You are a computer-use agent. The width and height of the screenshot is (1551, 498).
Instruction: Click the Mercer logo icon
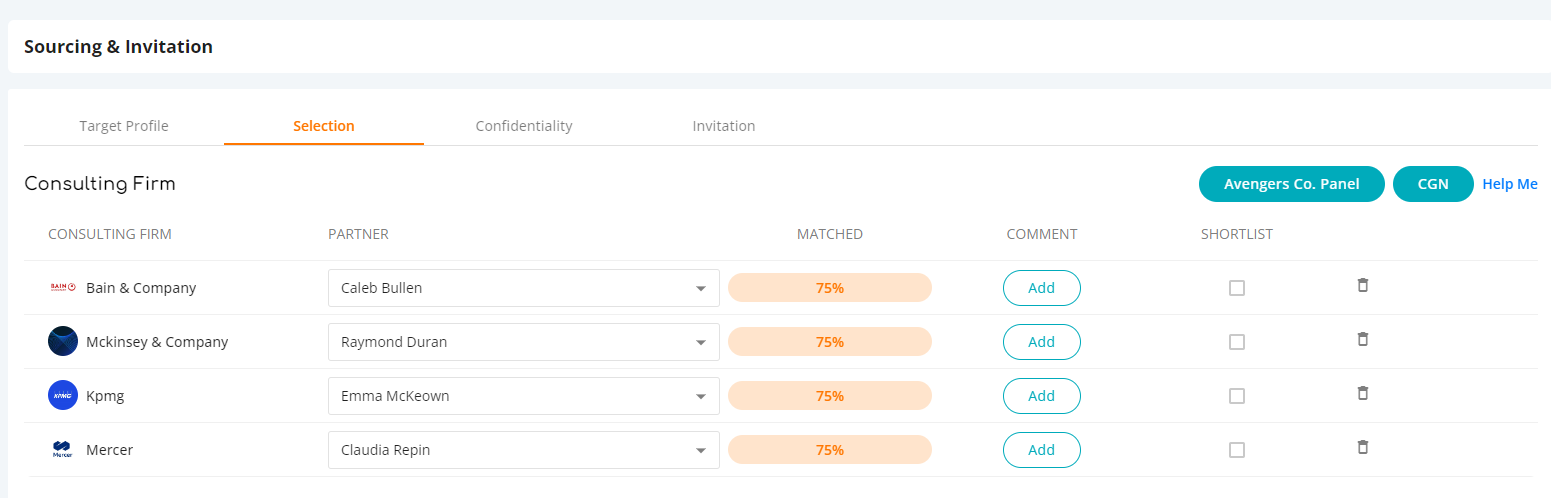click(63, 449)
